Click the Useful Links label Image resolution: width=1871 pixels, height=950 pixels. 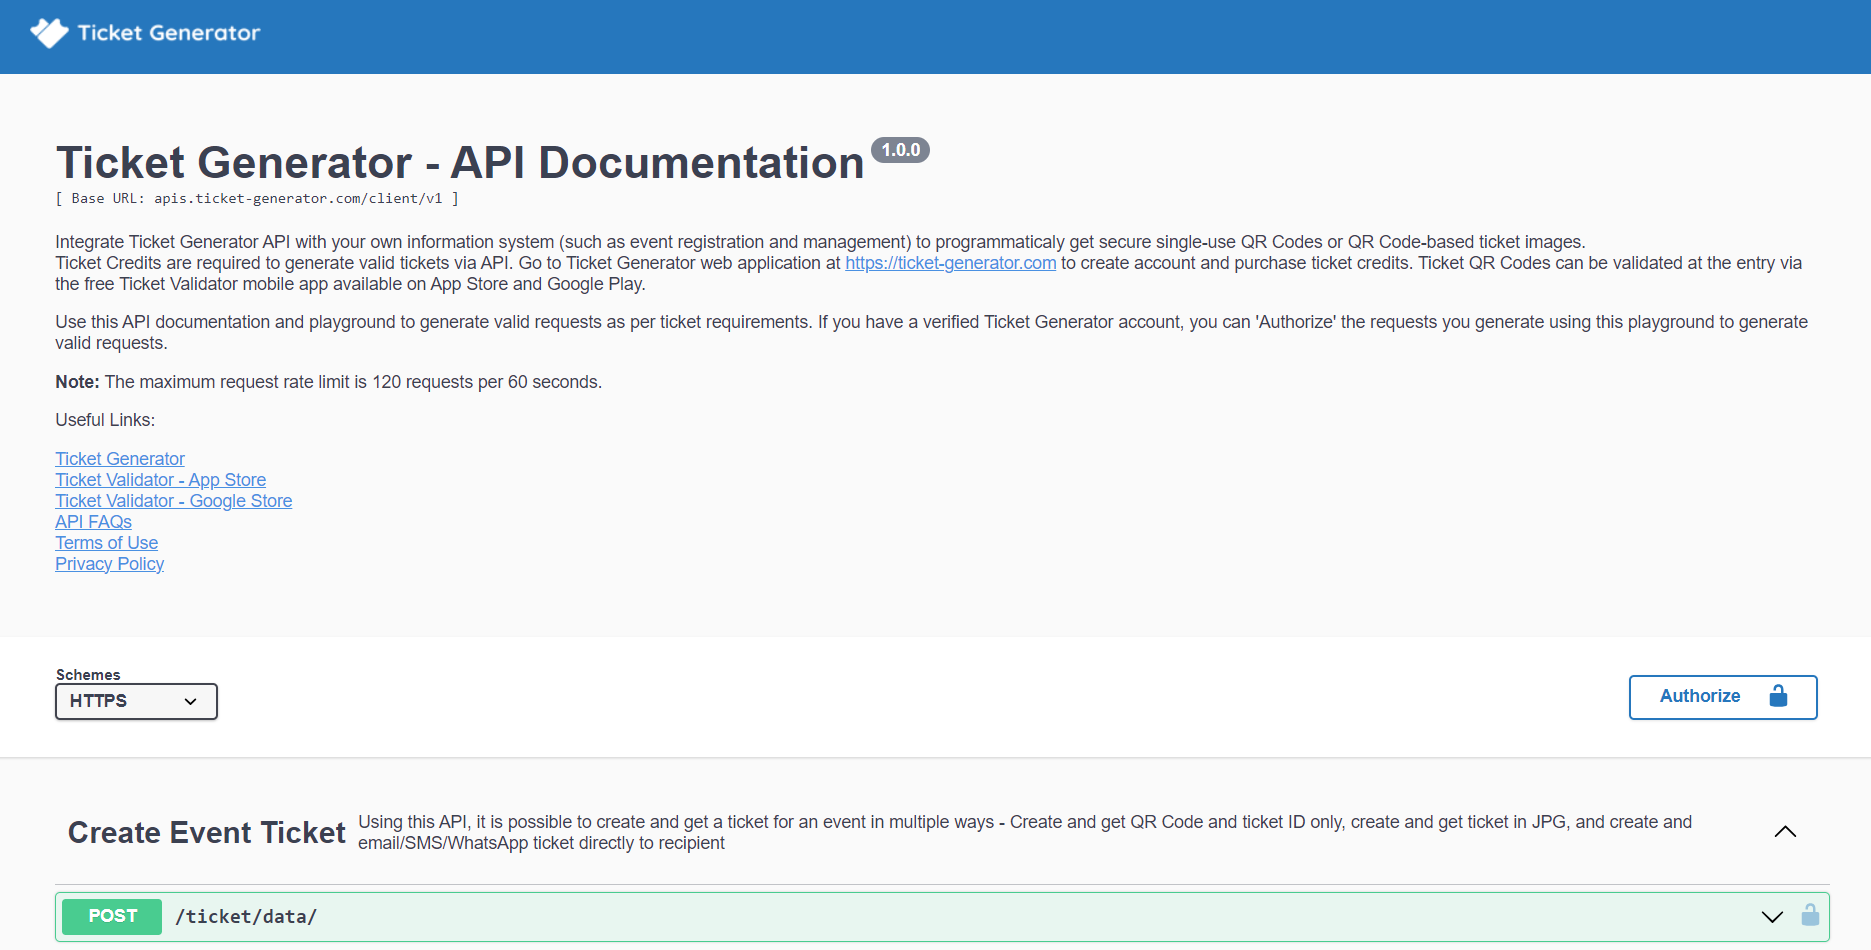(105, 420)
